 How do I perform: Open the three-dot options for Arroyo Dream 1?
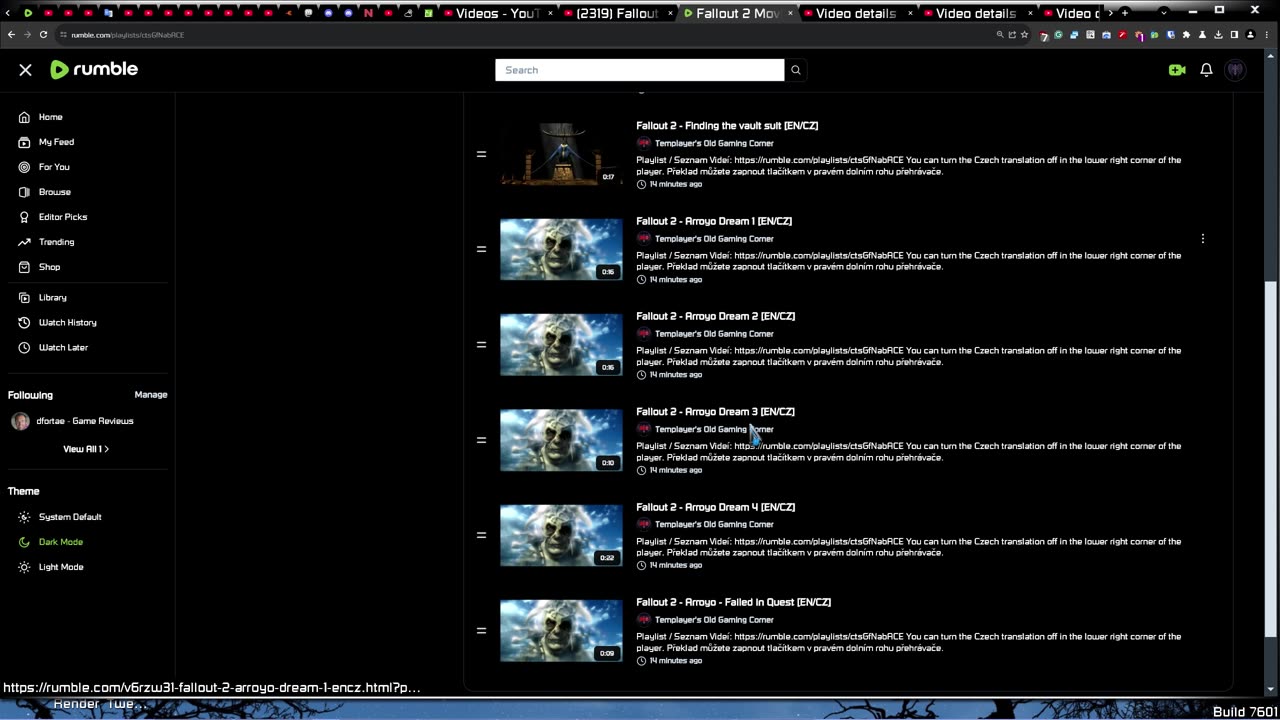(1203, 239)
